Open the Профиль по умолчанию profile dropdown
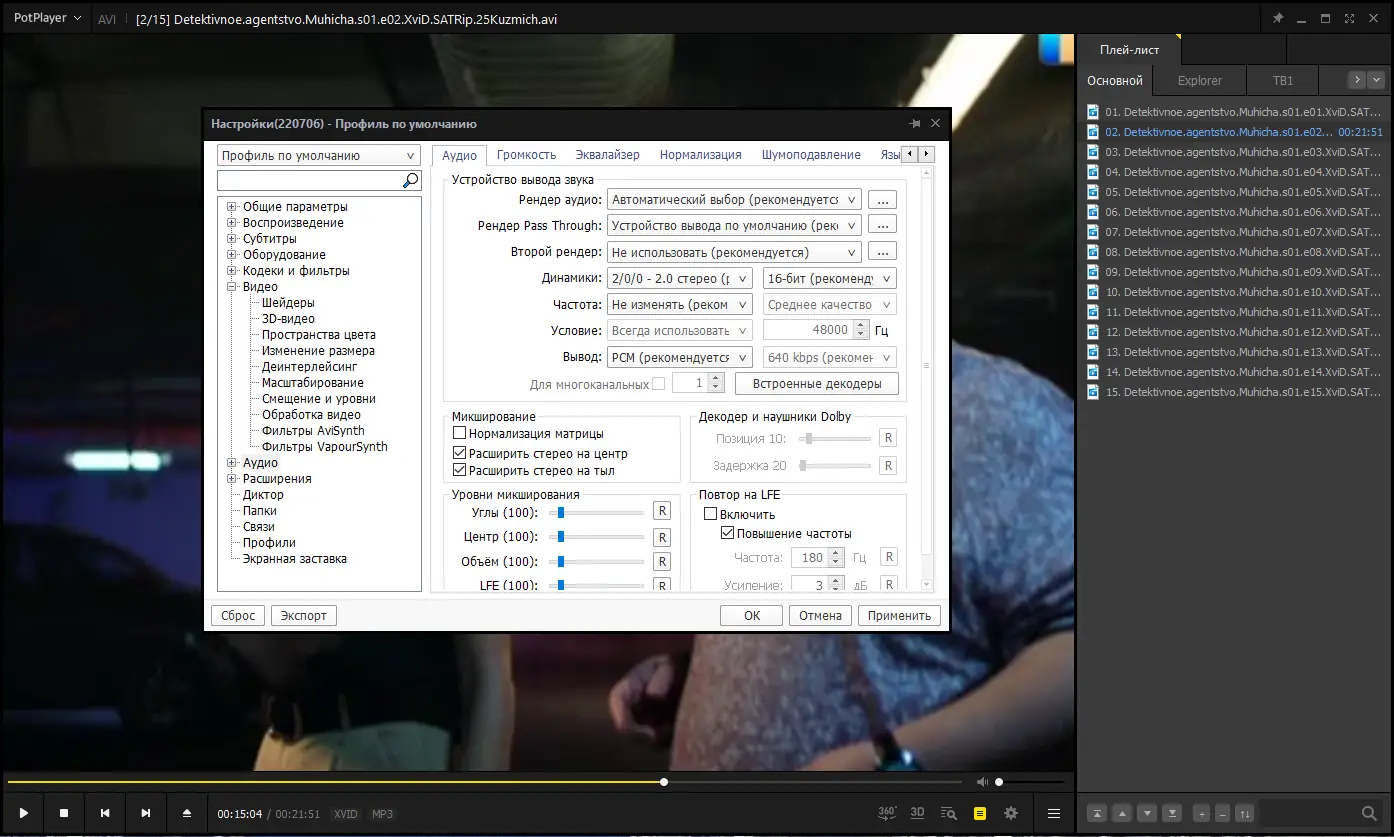 (x=319, y=156)
